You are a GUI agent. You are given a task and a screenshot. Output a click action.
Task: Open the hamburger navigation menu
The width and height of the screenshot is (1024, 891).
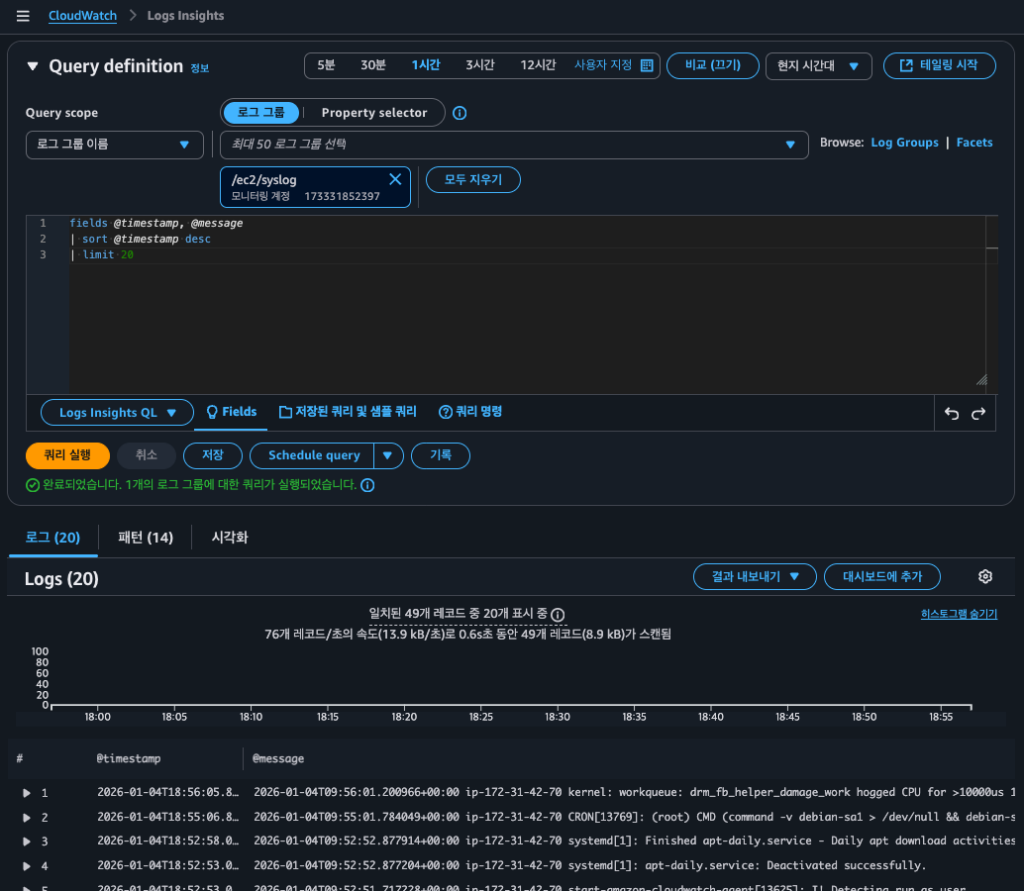[x=22, y=16]
